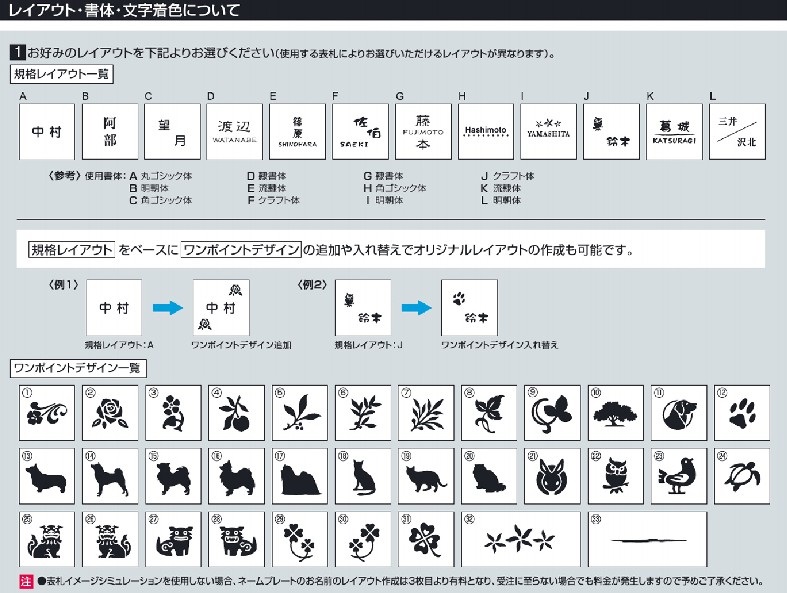Choose the three-flower wide design 32

(x=520, y=538)
